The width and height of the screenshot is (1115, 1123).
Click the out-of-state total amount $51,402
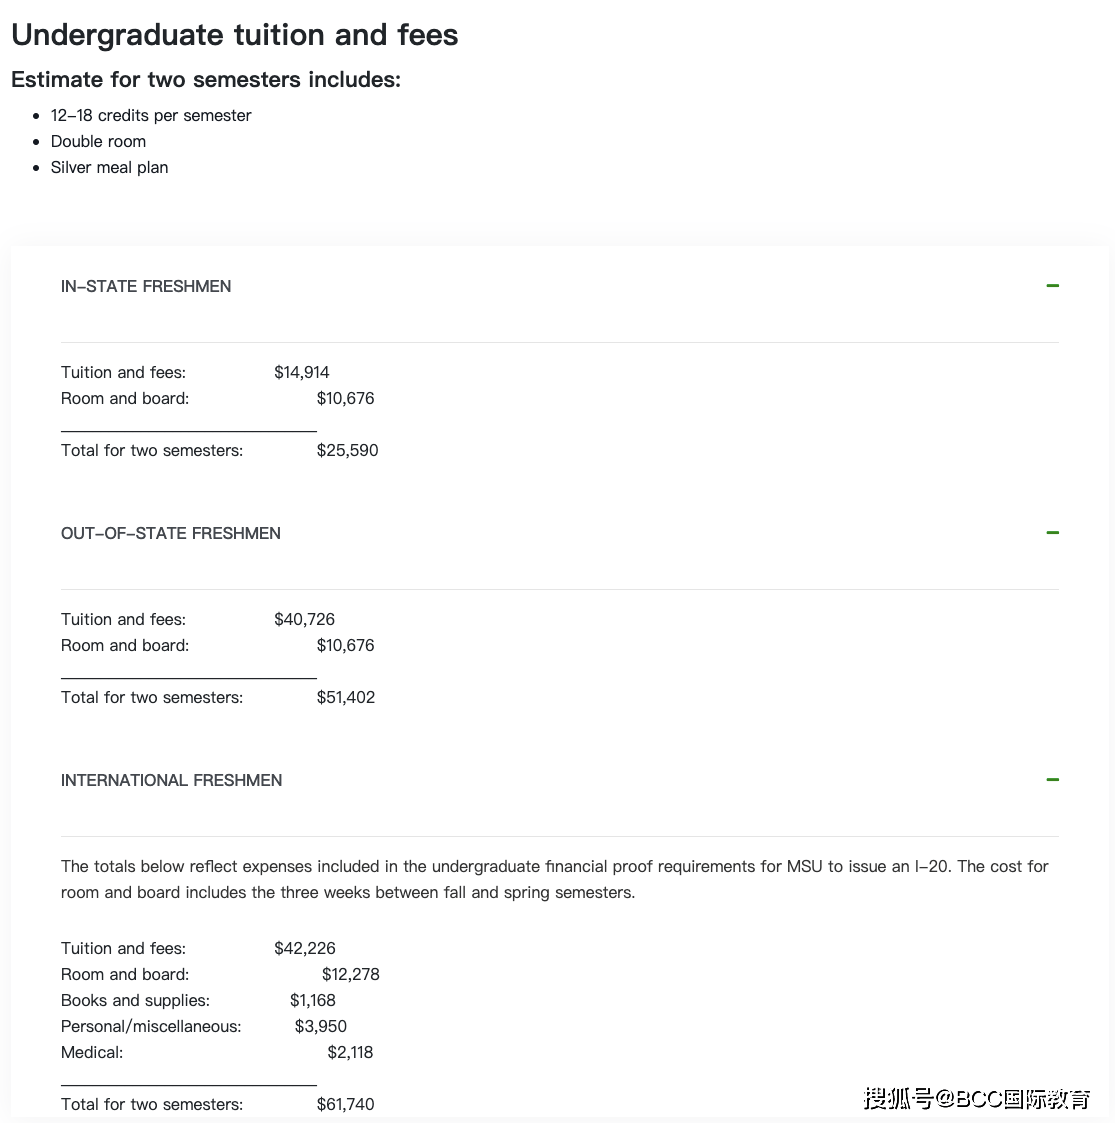pos(346,698)
